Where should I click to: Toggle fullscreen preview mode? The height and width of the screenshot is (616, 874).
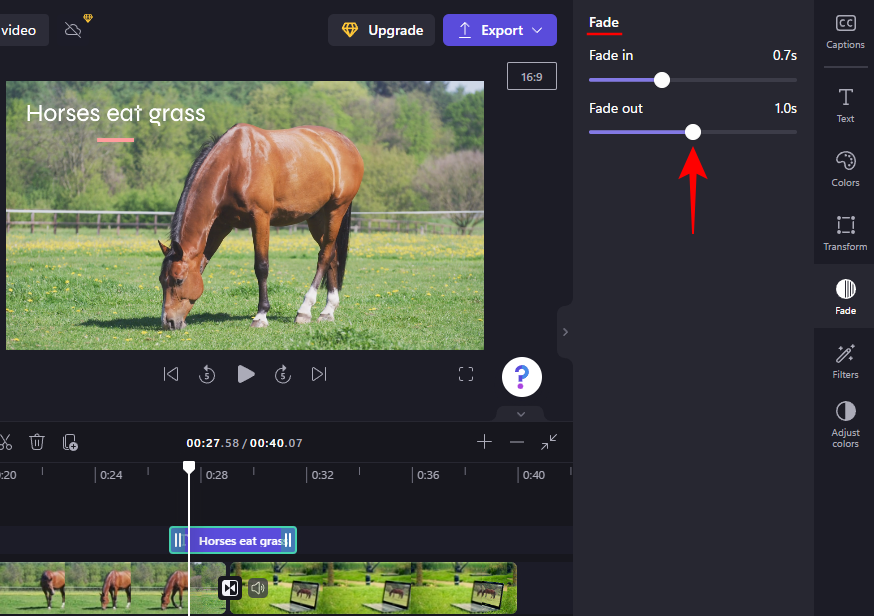466,373
